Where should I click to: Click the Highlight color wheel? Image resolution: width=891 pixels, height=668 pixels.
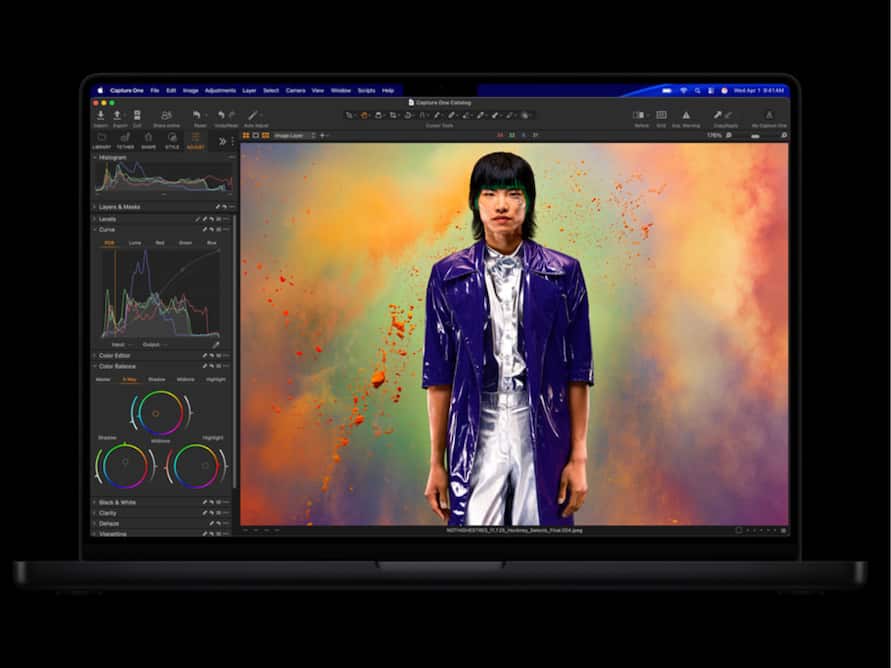(204, 466)
